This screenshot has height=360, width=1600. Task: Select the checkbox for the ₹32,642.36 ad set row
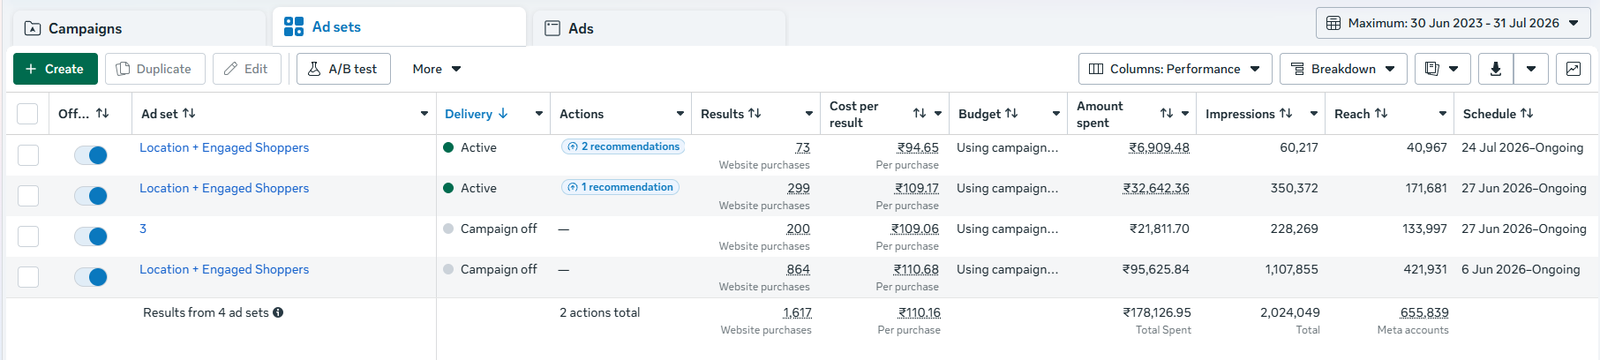point(28,196)
